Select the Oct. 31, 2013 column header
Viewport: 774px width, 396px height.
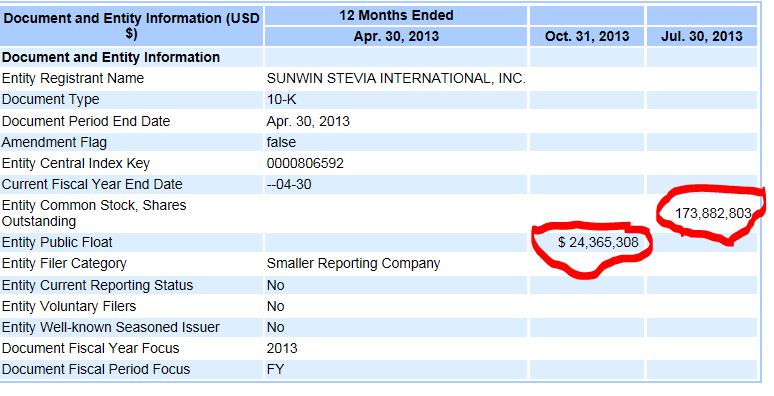(x=587, y=37)
